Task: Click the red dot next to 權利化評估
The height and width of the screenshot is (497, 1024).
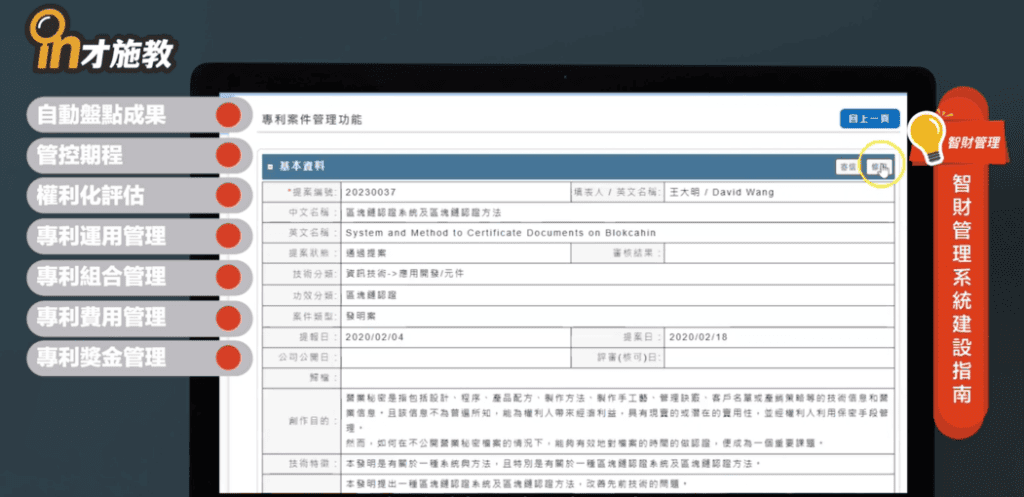Action: point(229,195)
